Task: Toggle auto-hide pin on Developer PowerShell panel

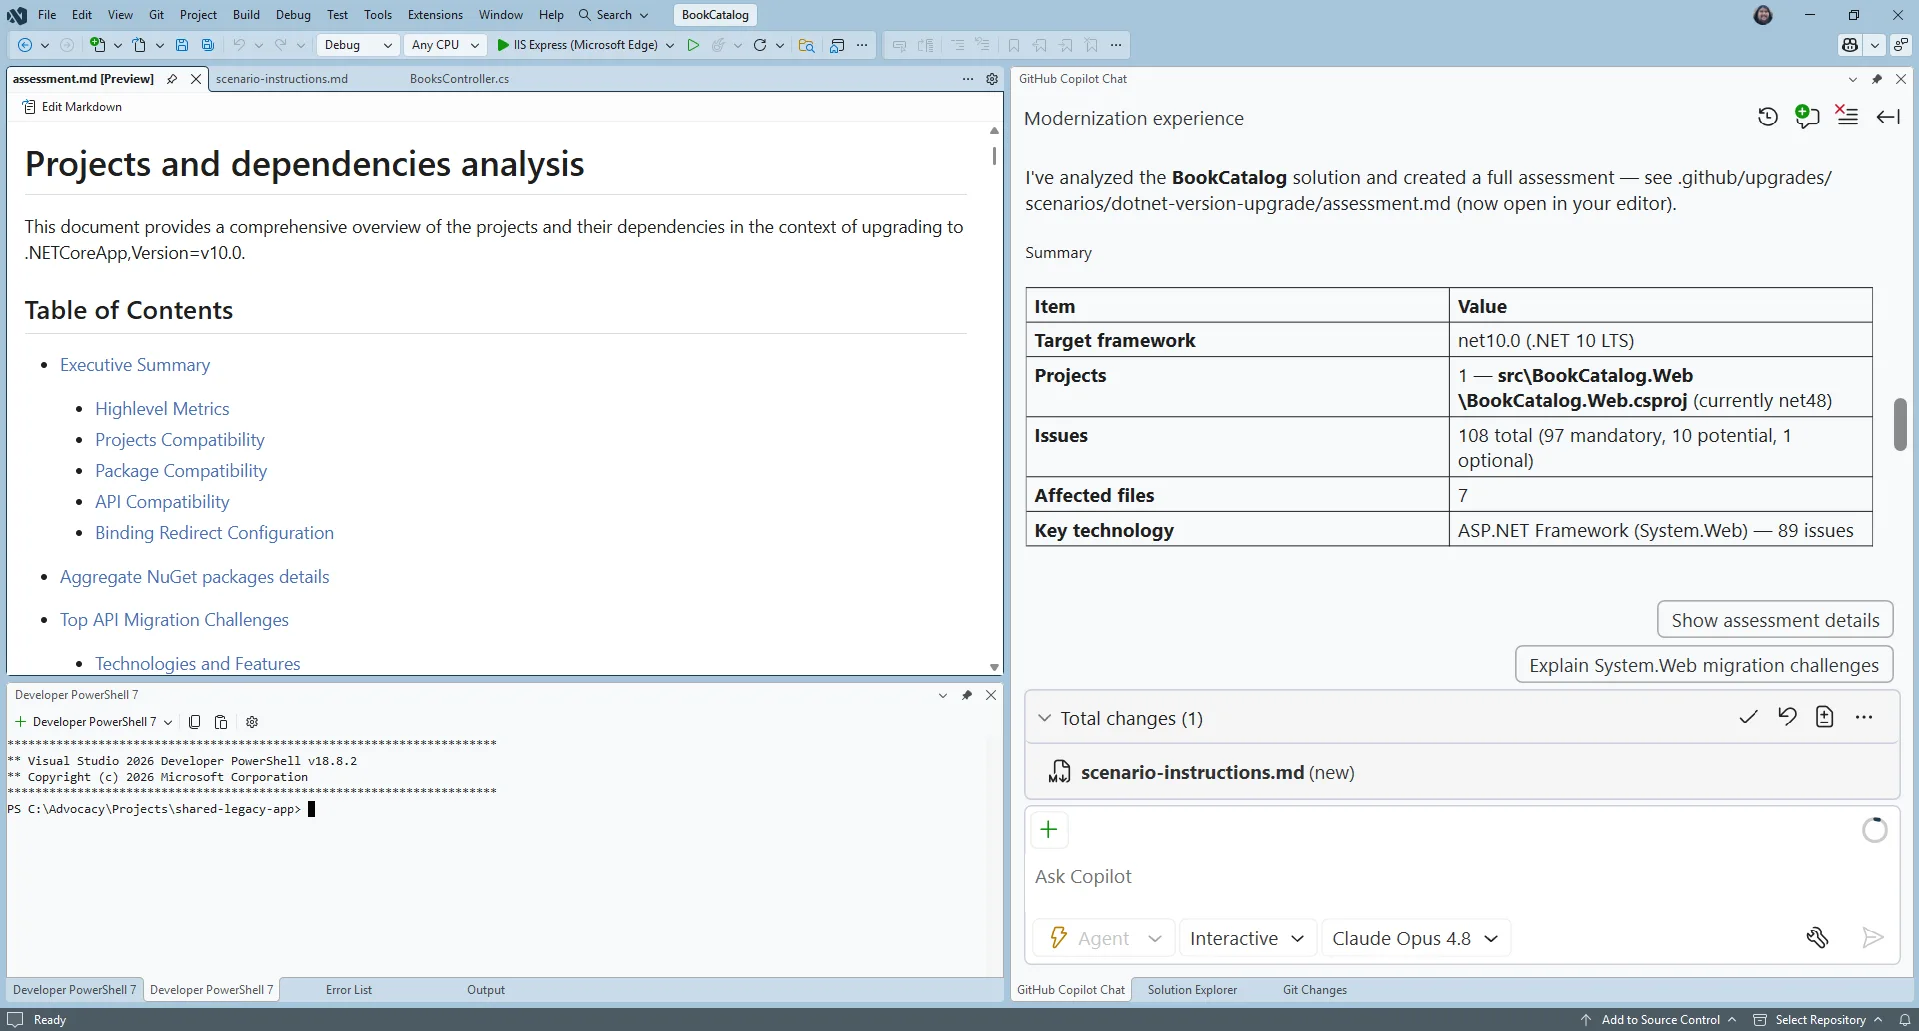Action: pyautogui.click(x=967, y=695)
